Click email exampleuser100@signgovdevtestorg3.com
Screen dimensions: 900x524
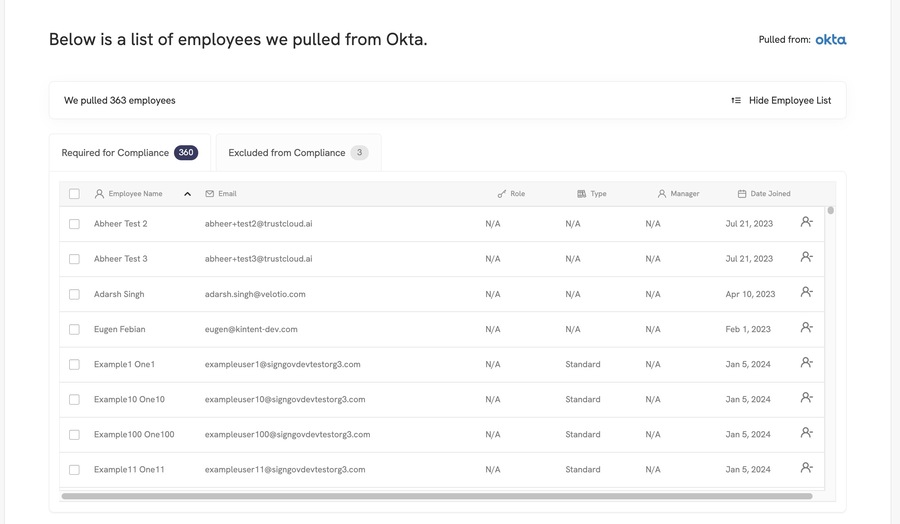(287, 434)
